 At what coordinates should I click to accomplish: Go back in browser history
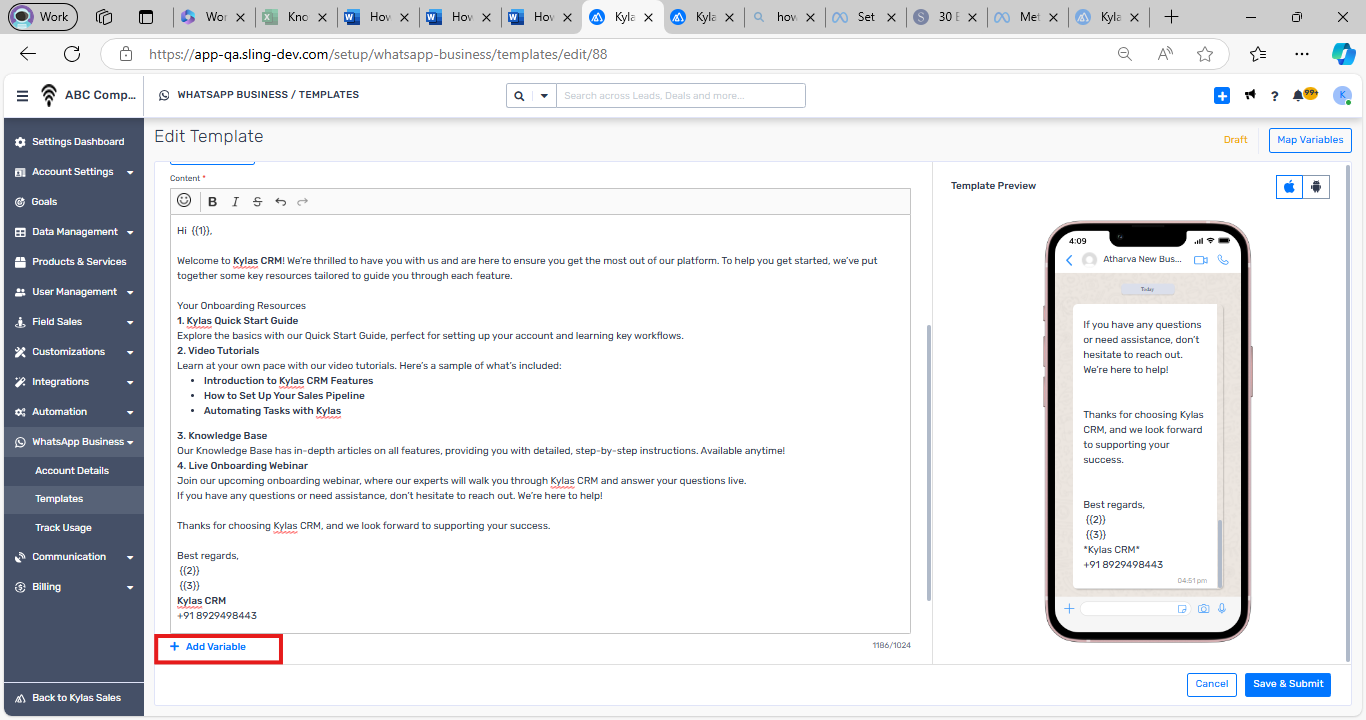pyautogui.click(x=28, y=54)
